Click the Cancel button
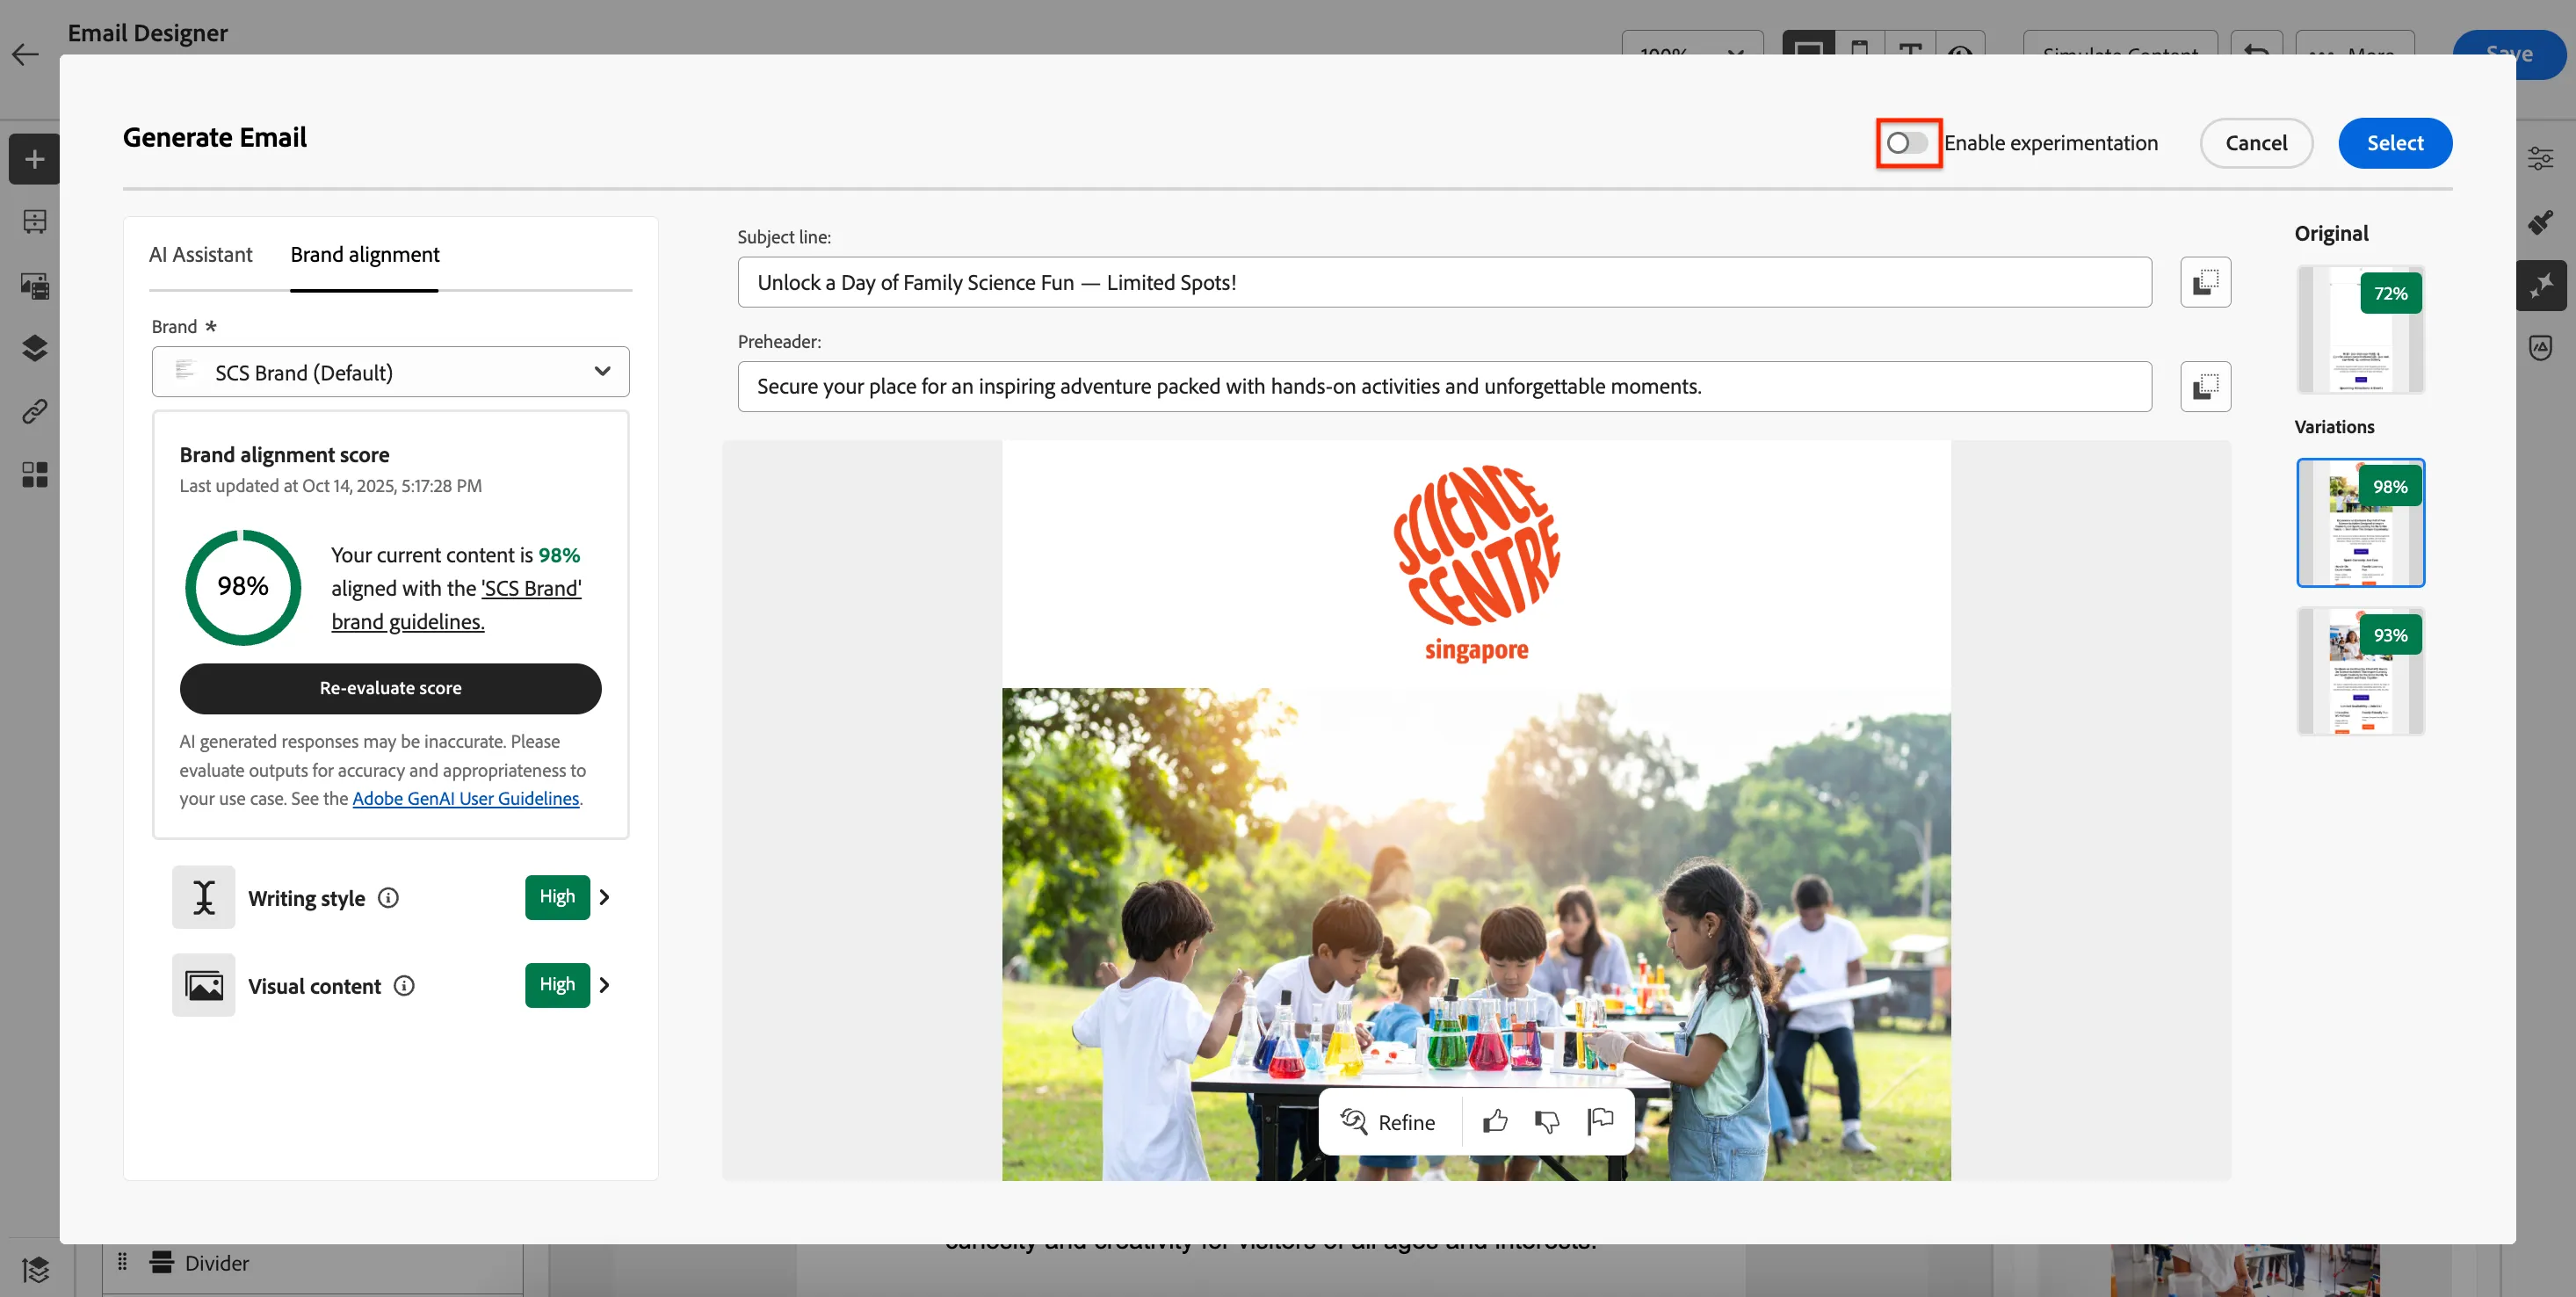The image size is (2576, 1297). 2256,143
